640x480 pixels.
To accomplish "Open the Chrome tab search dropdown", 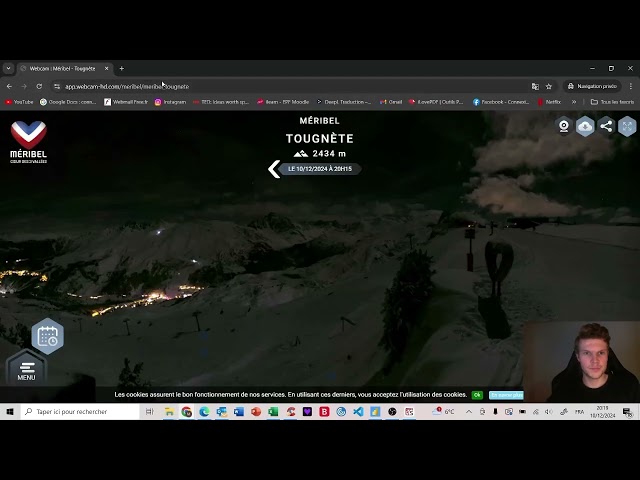I will click(x=8, y=69).
